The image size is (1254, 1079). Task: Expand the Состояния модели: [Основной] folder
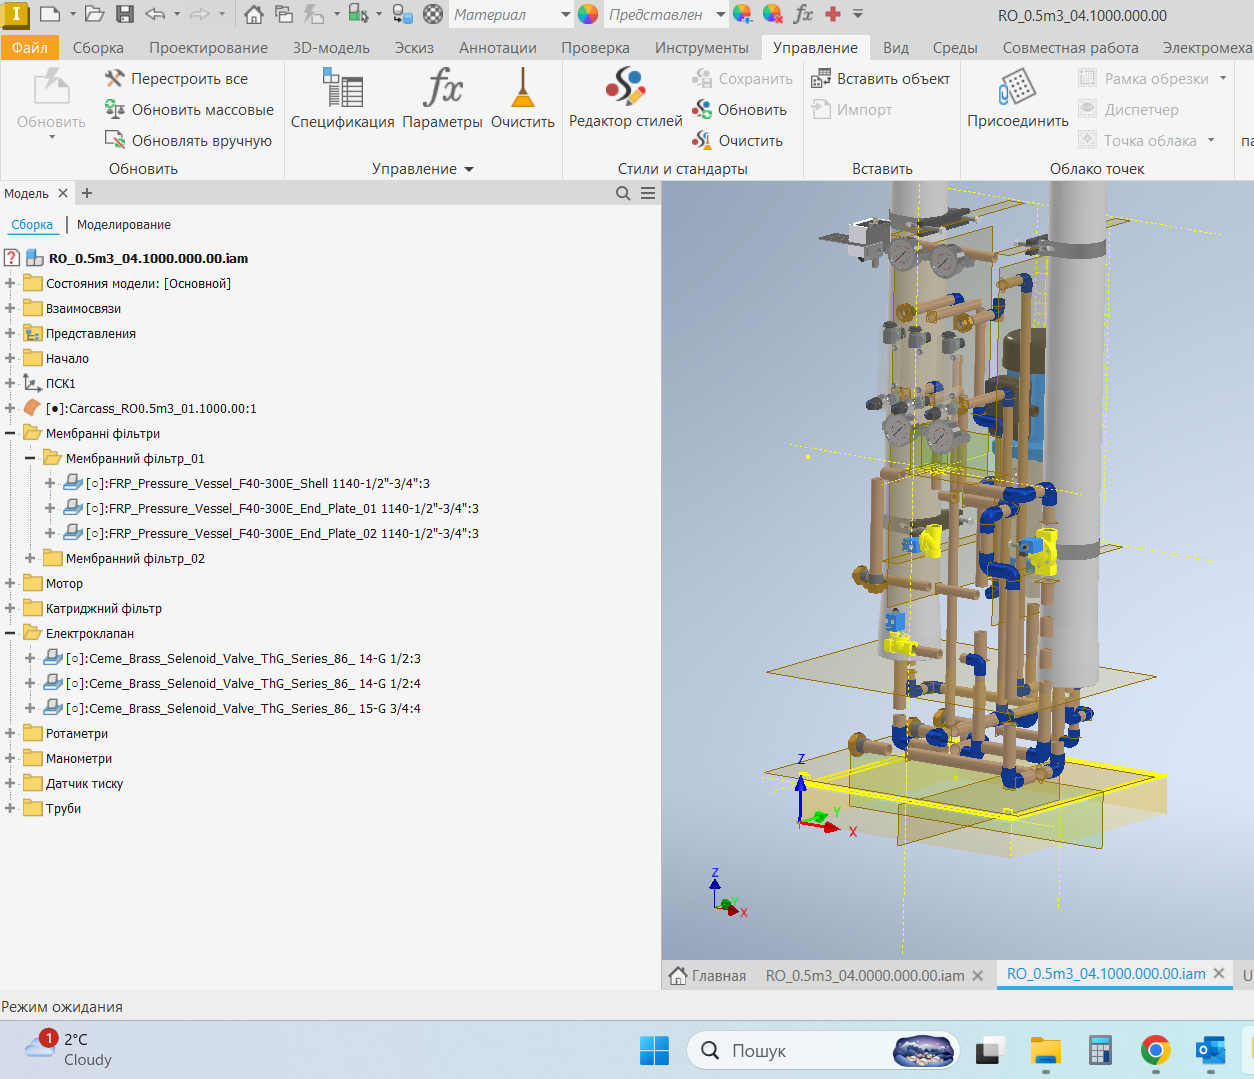(10, 283)
